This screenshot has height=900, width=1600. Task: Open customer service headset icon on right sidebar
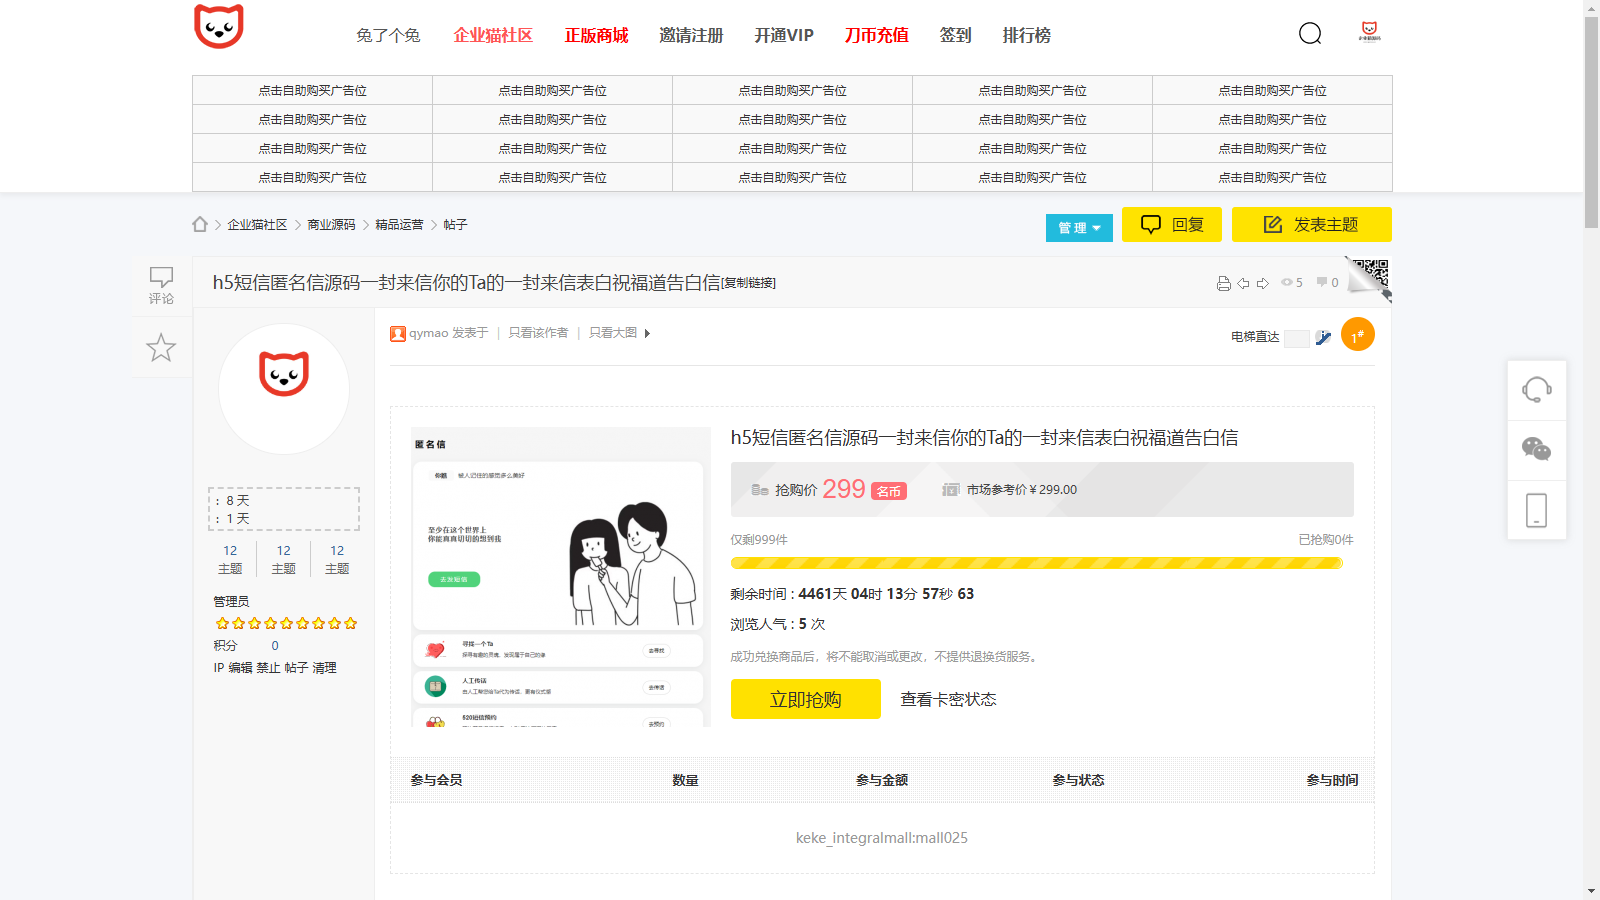pos(1537,390)
